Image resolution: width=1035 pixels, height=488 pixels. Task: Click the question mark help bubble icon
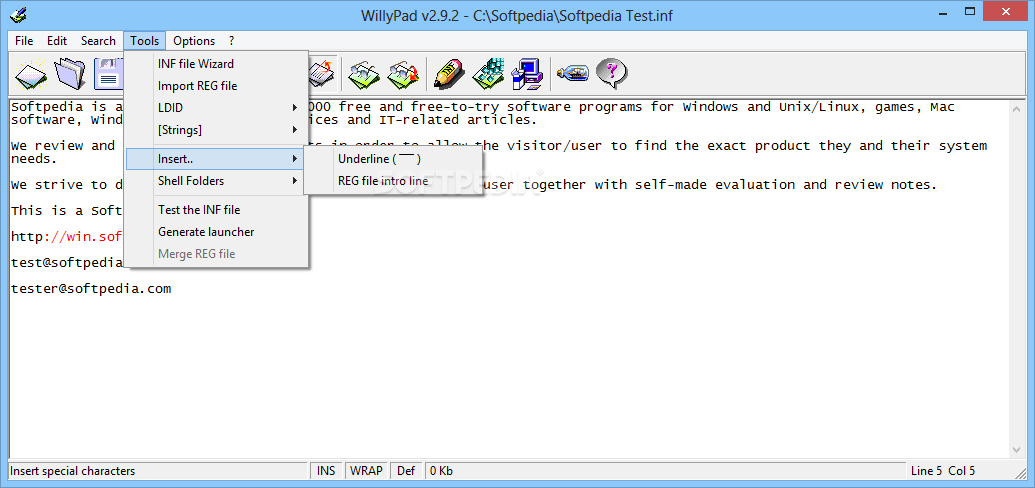coord(611,73)
